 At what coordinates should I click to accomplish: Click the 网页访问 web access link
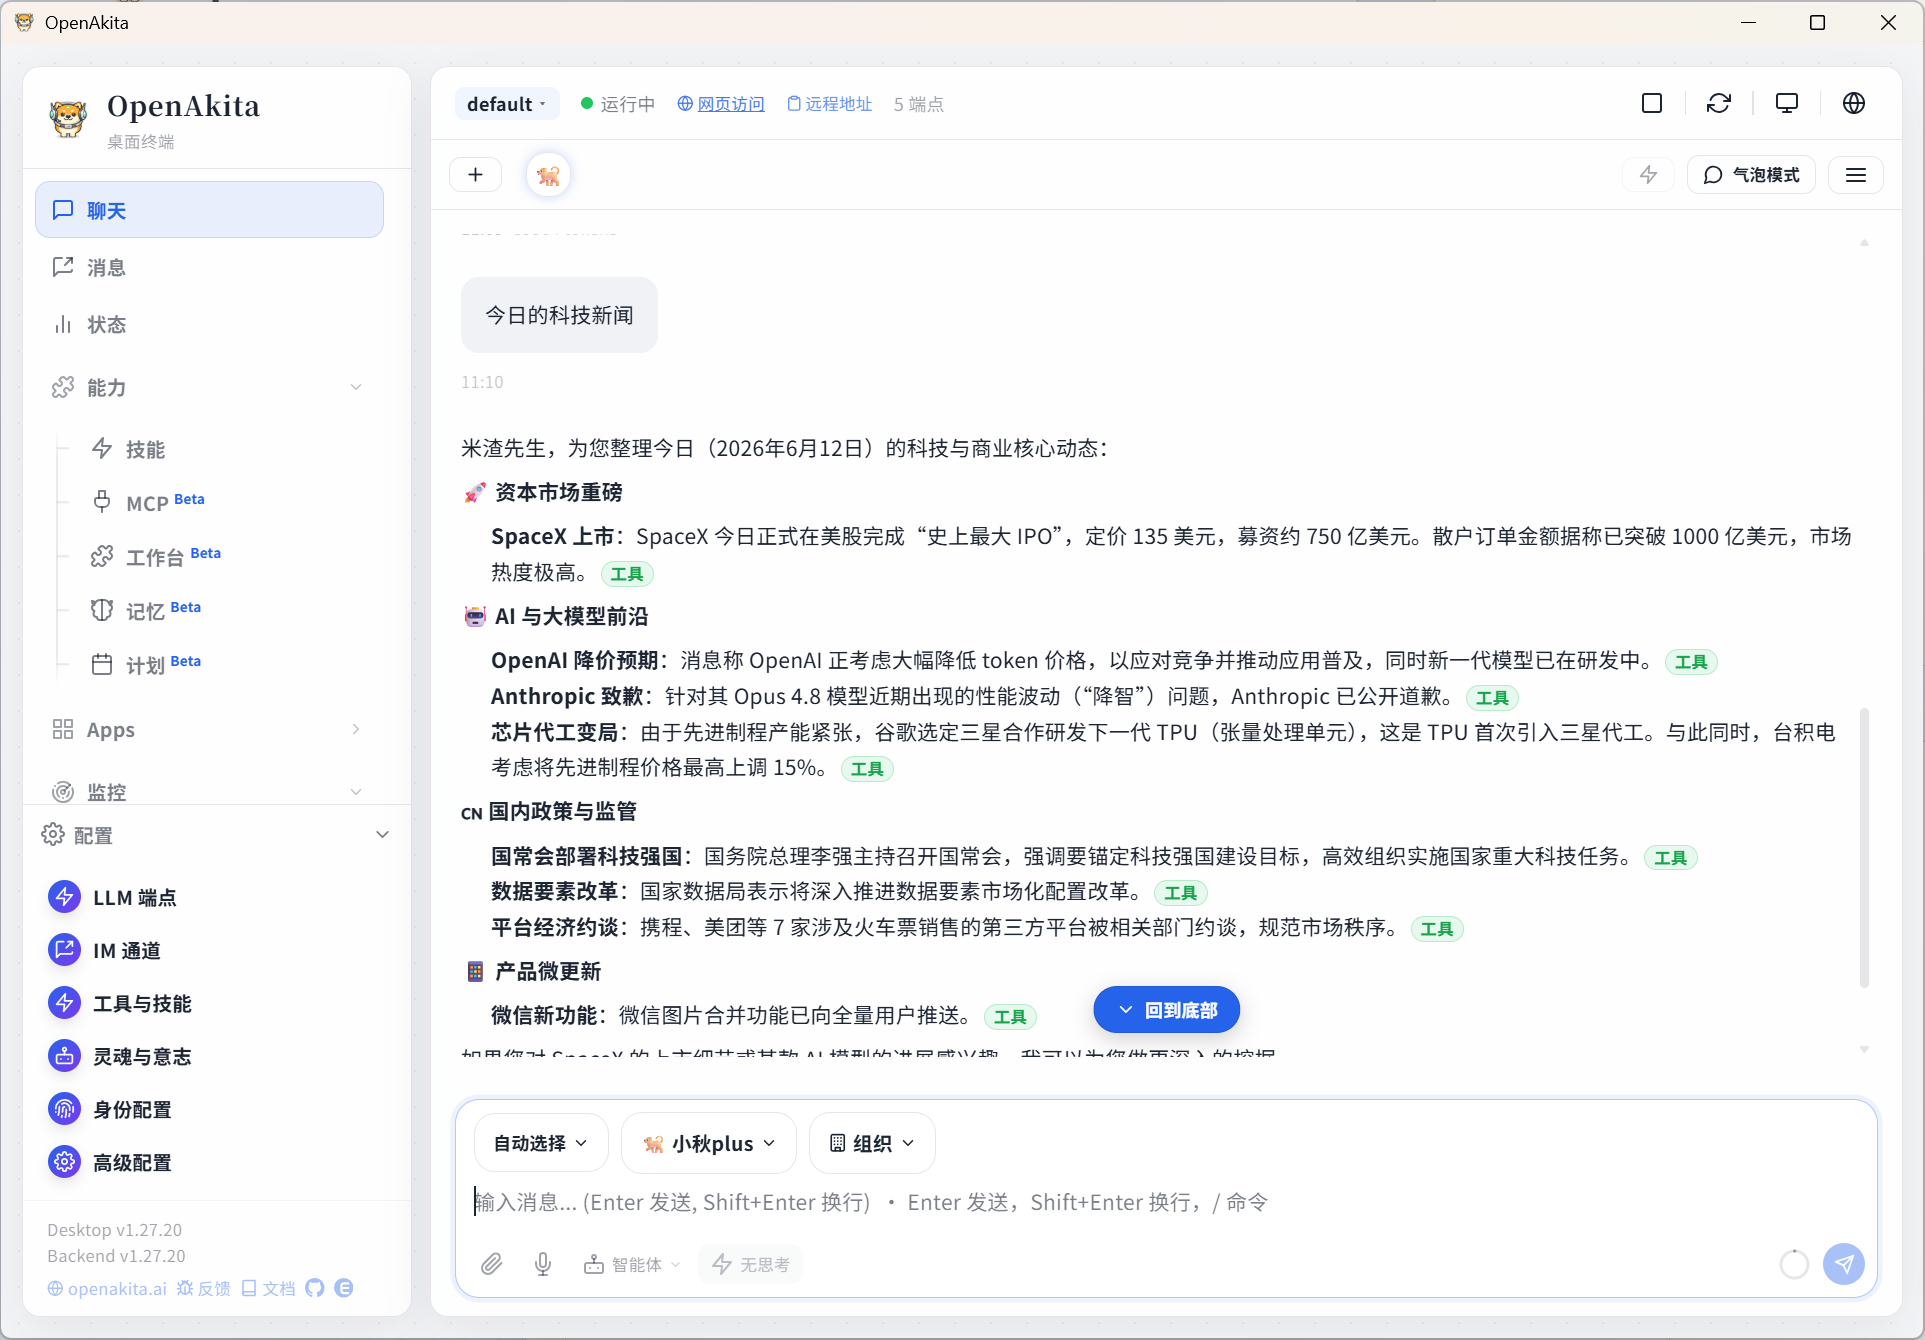click(x=721, y=104)
